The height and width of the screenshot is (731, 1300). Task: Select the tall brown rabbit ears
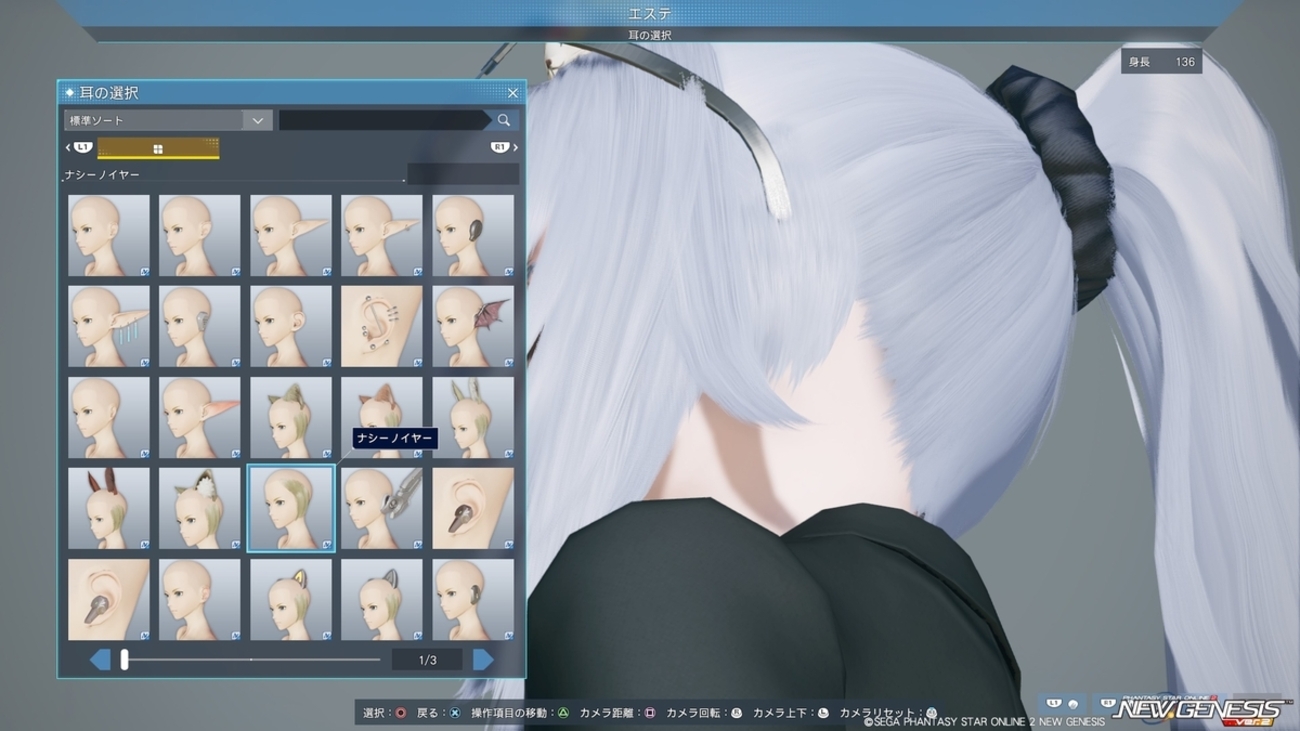point(109,509)
